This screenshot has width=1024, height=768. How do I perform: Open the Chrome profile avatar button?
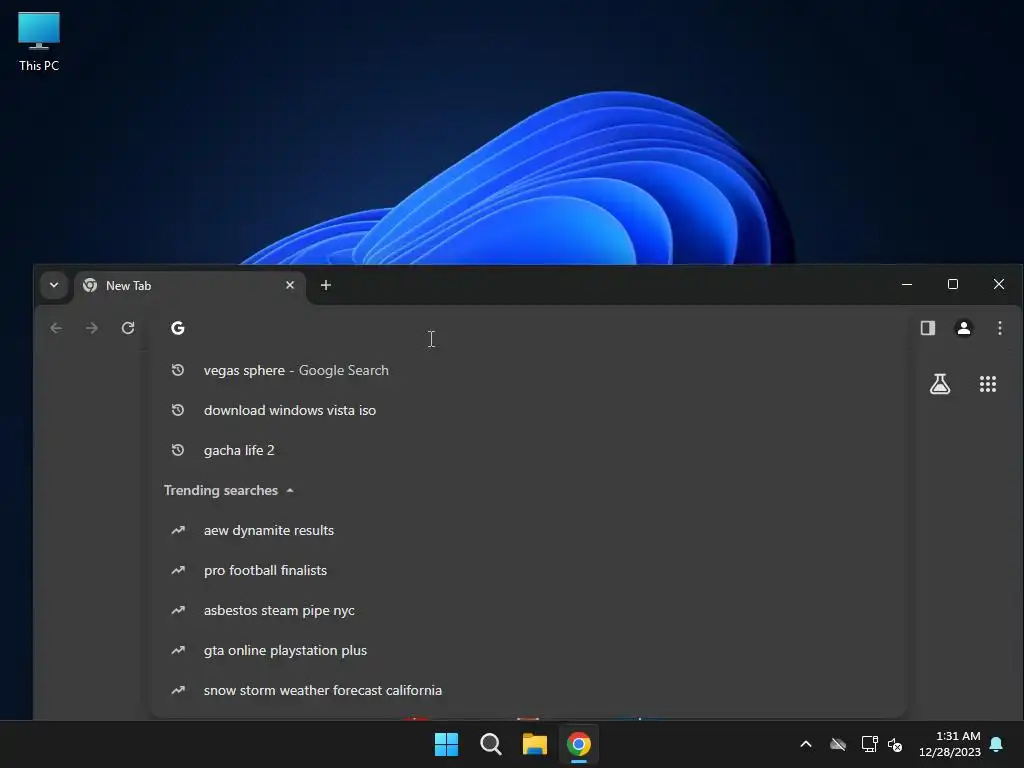click(964, 328)
